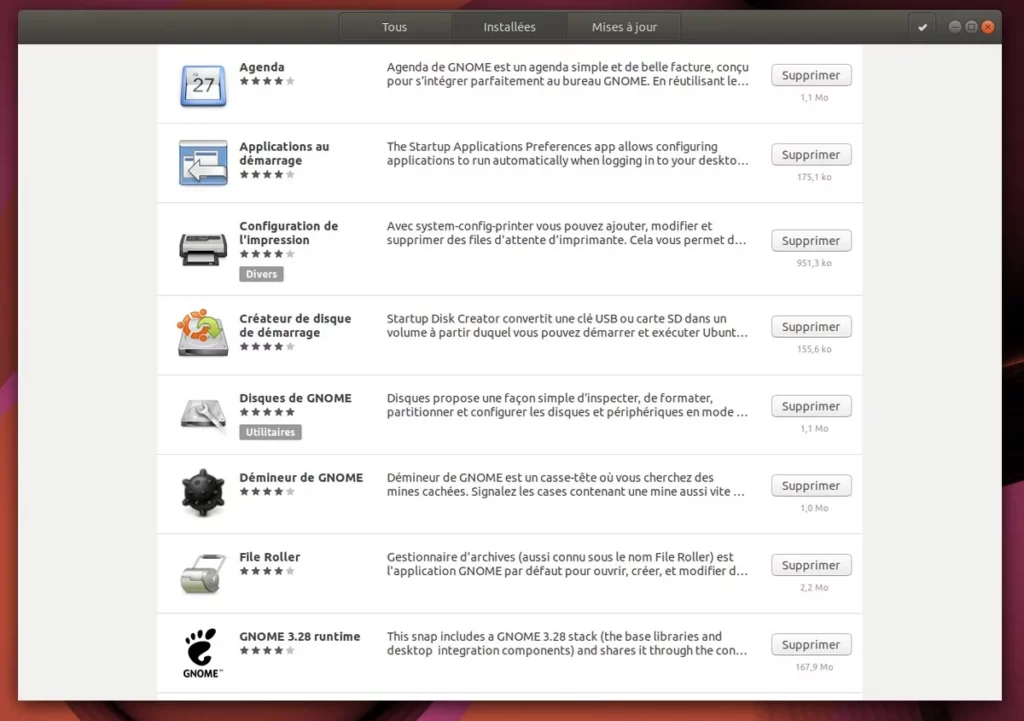
Task: Open the Agenda calendar app icon
Action: pyautogui.click(x=203, y=85)
